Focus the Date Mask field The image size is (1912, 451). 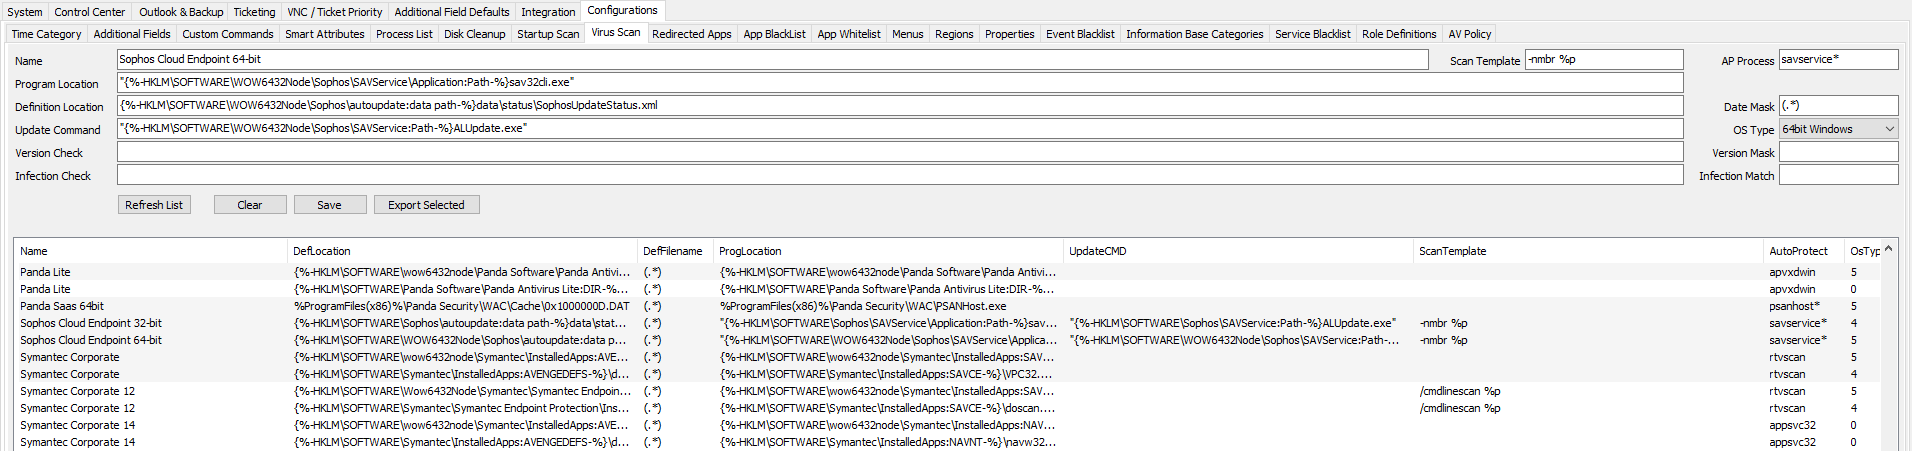pos(1838,106)
